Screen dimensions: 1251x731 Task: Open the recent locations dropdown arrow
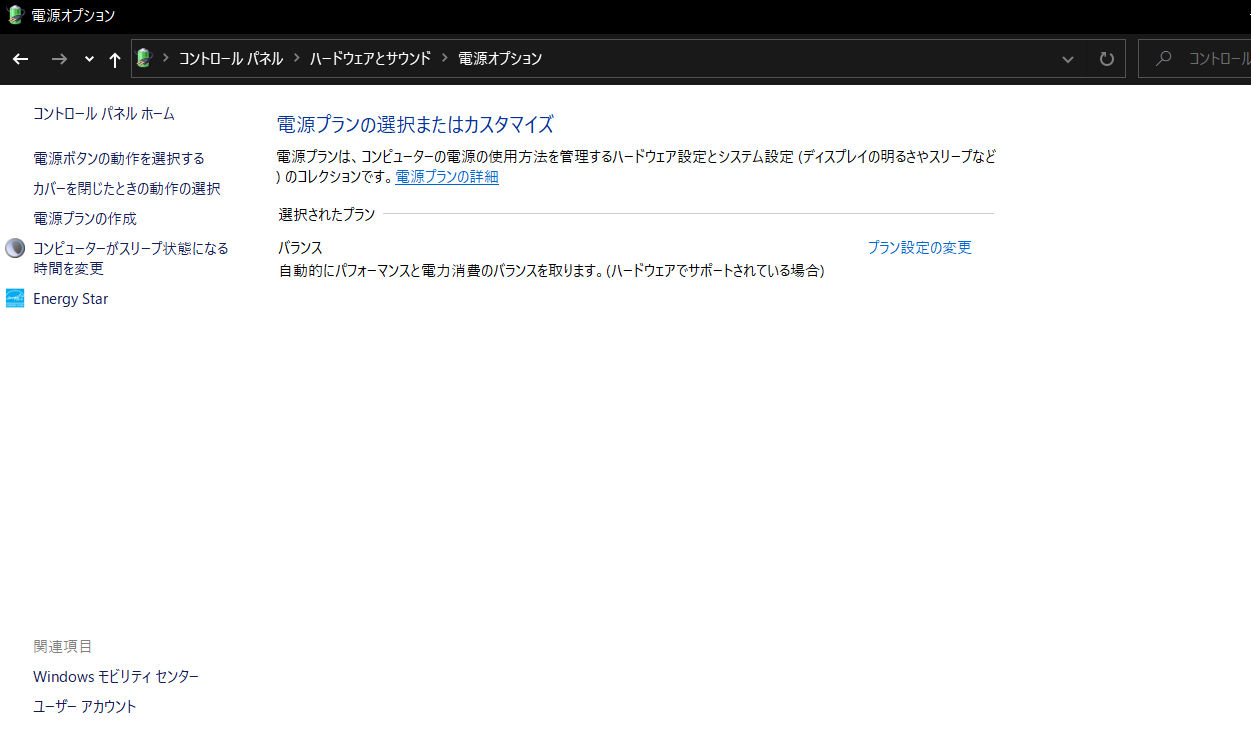89,59
